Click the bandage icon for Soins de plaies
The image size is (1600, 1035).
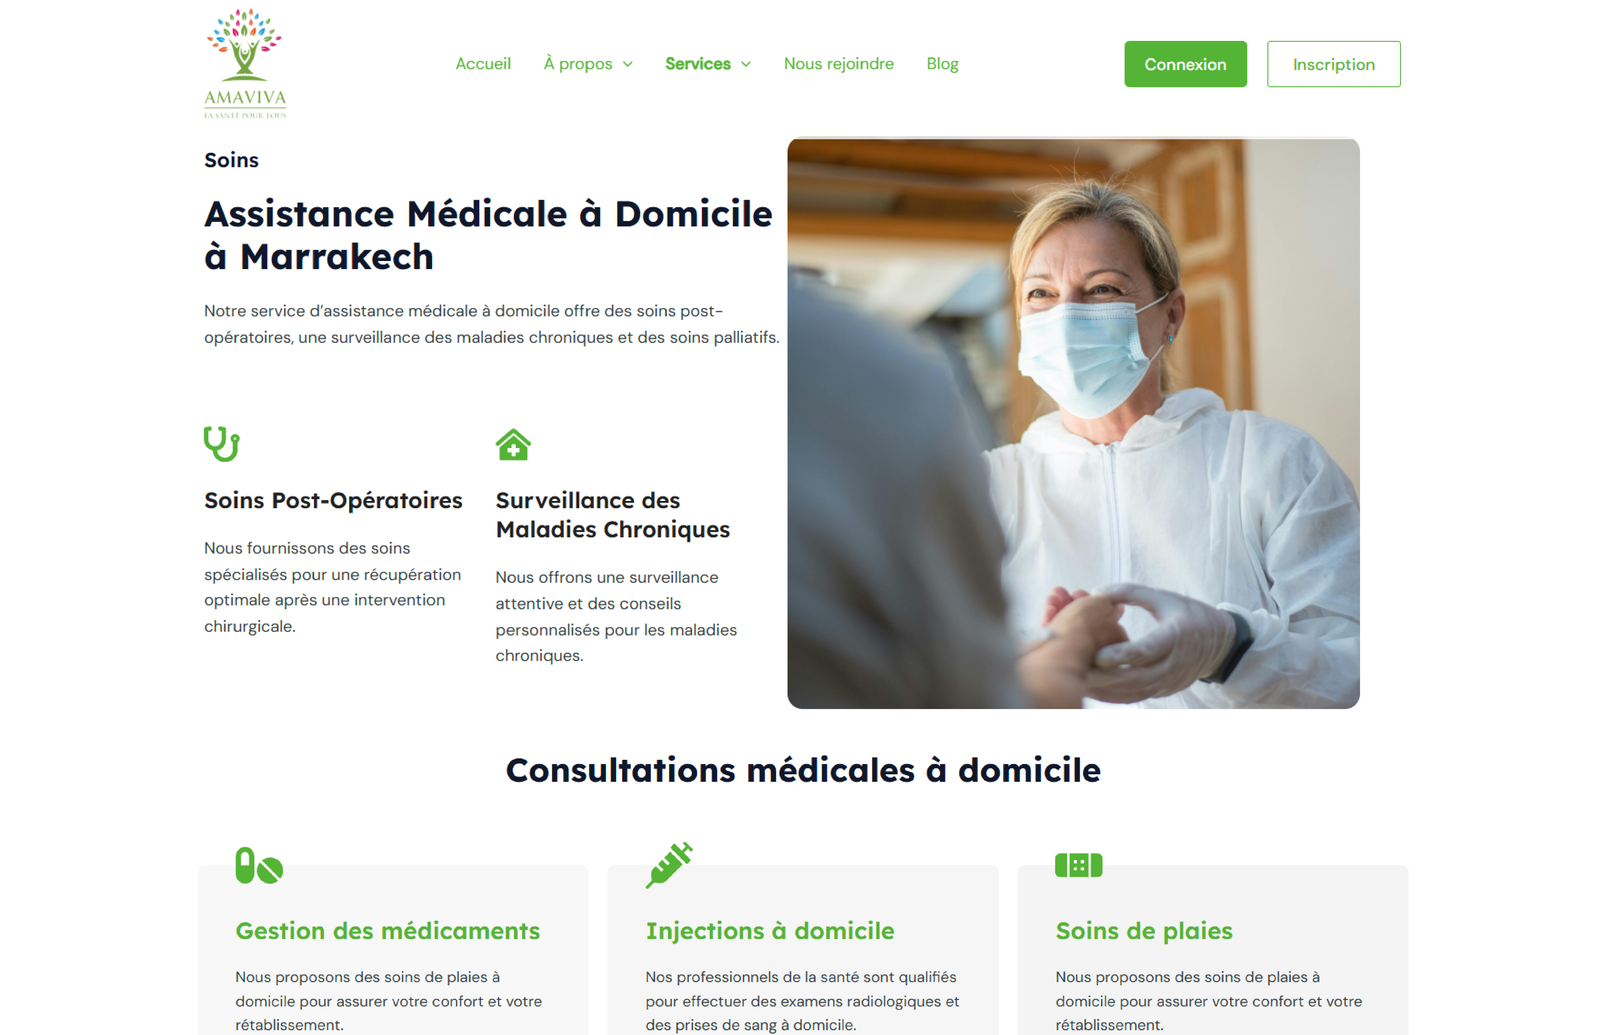[1078, 865]
